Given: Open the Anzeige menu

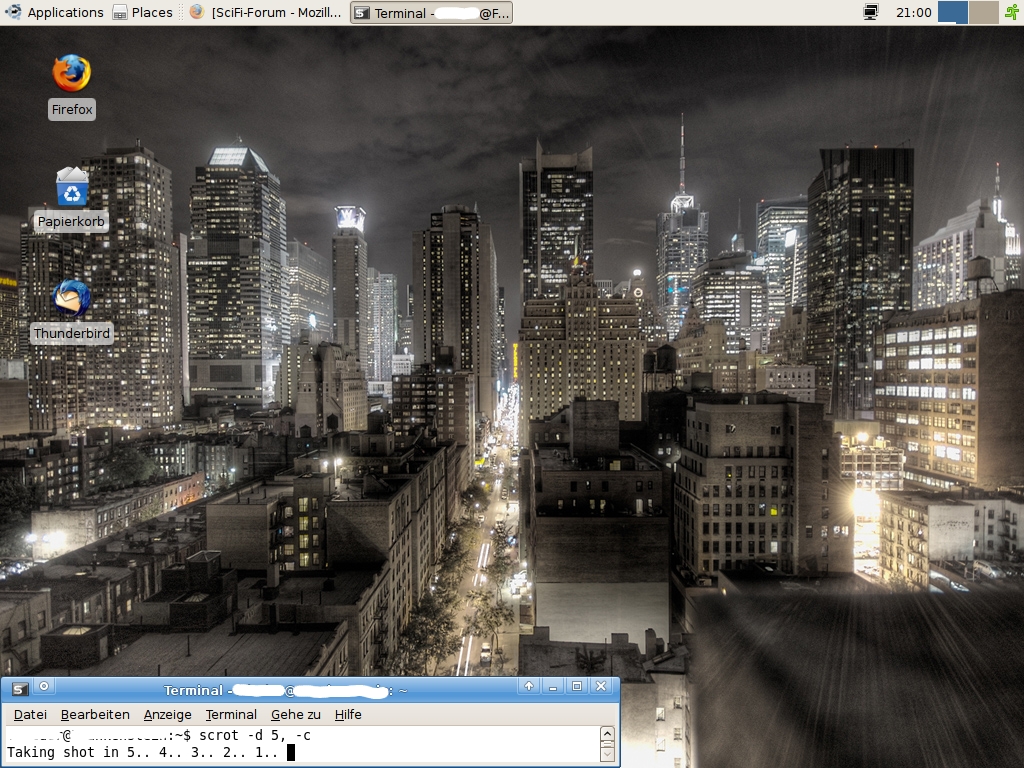Looking at the screenshot, I should (167, 714).
